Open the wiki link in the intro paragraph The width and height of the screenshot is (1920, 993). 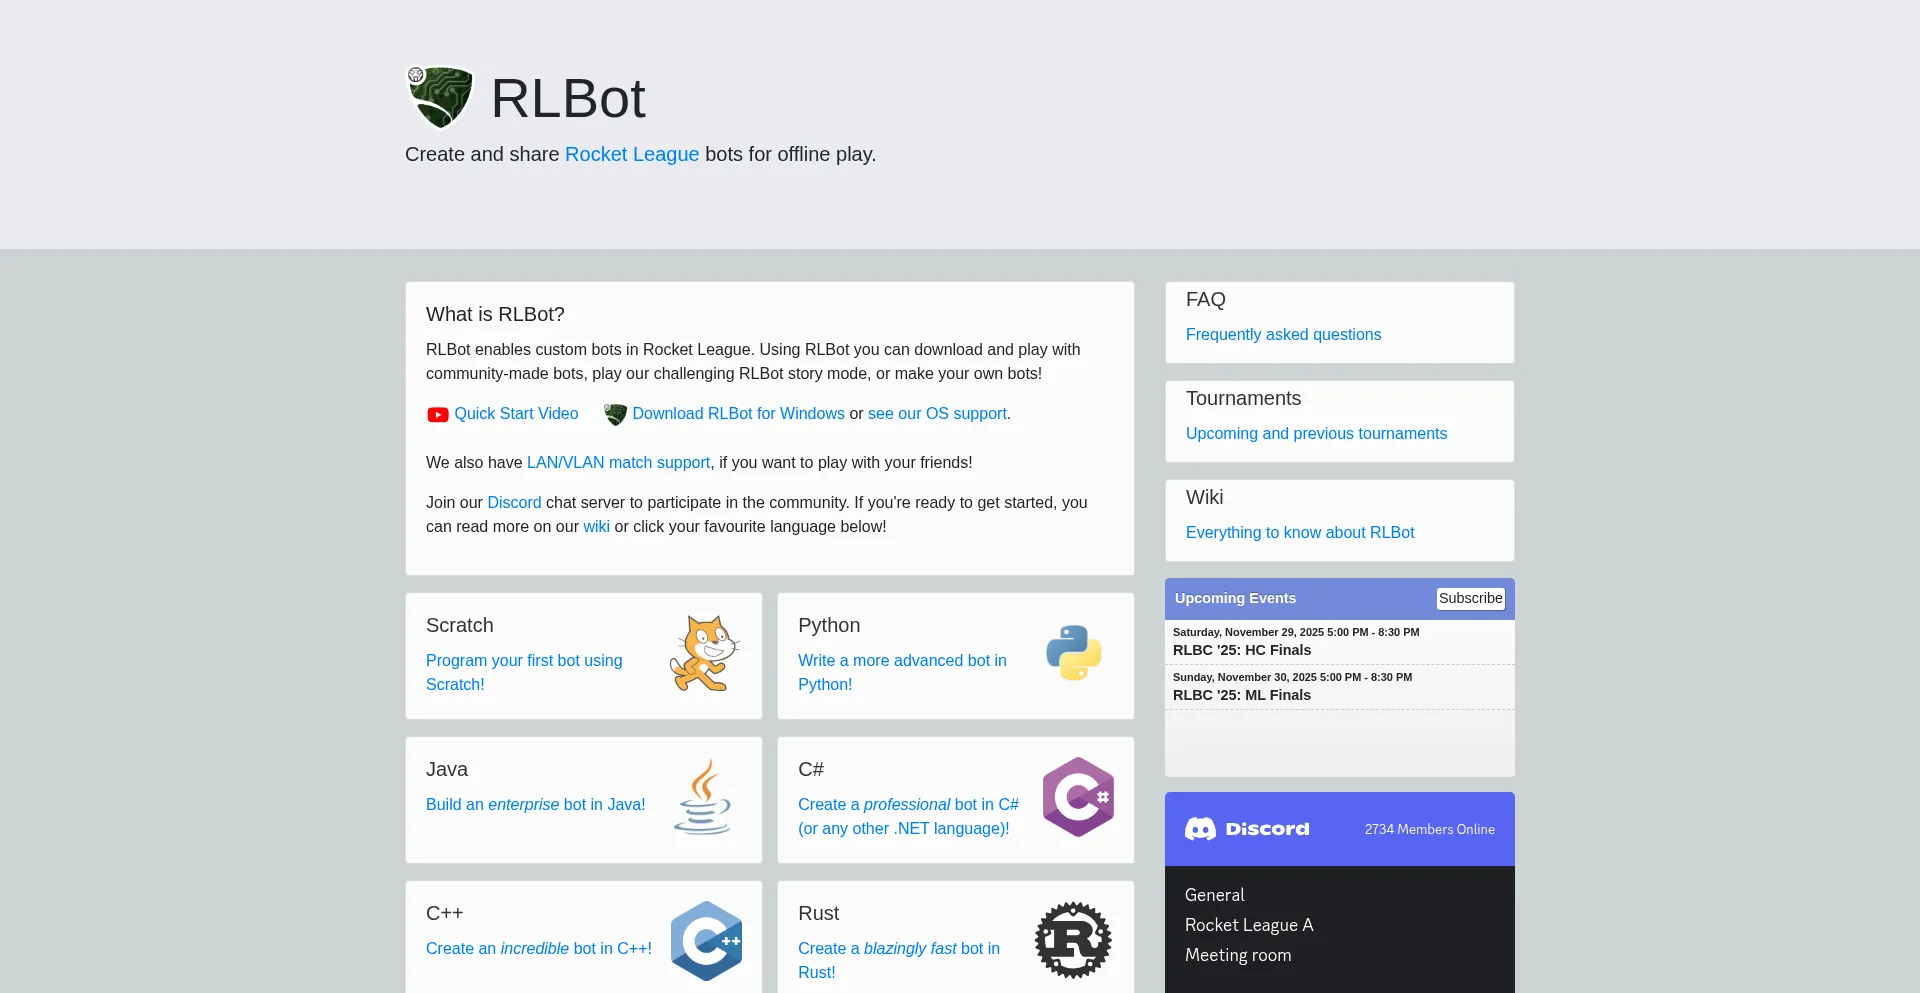click(x=596, y=526)
